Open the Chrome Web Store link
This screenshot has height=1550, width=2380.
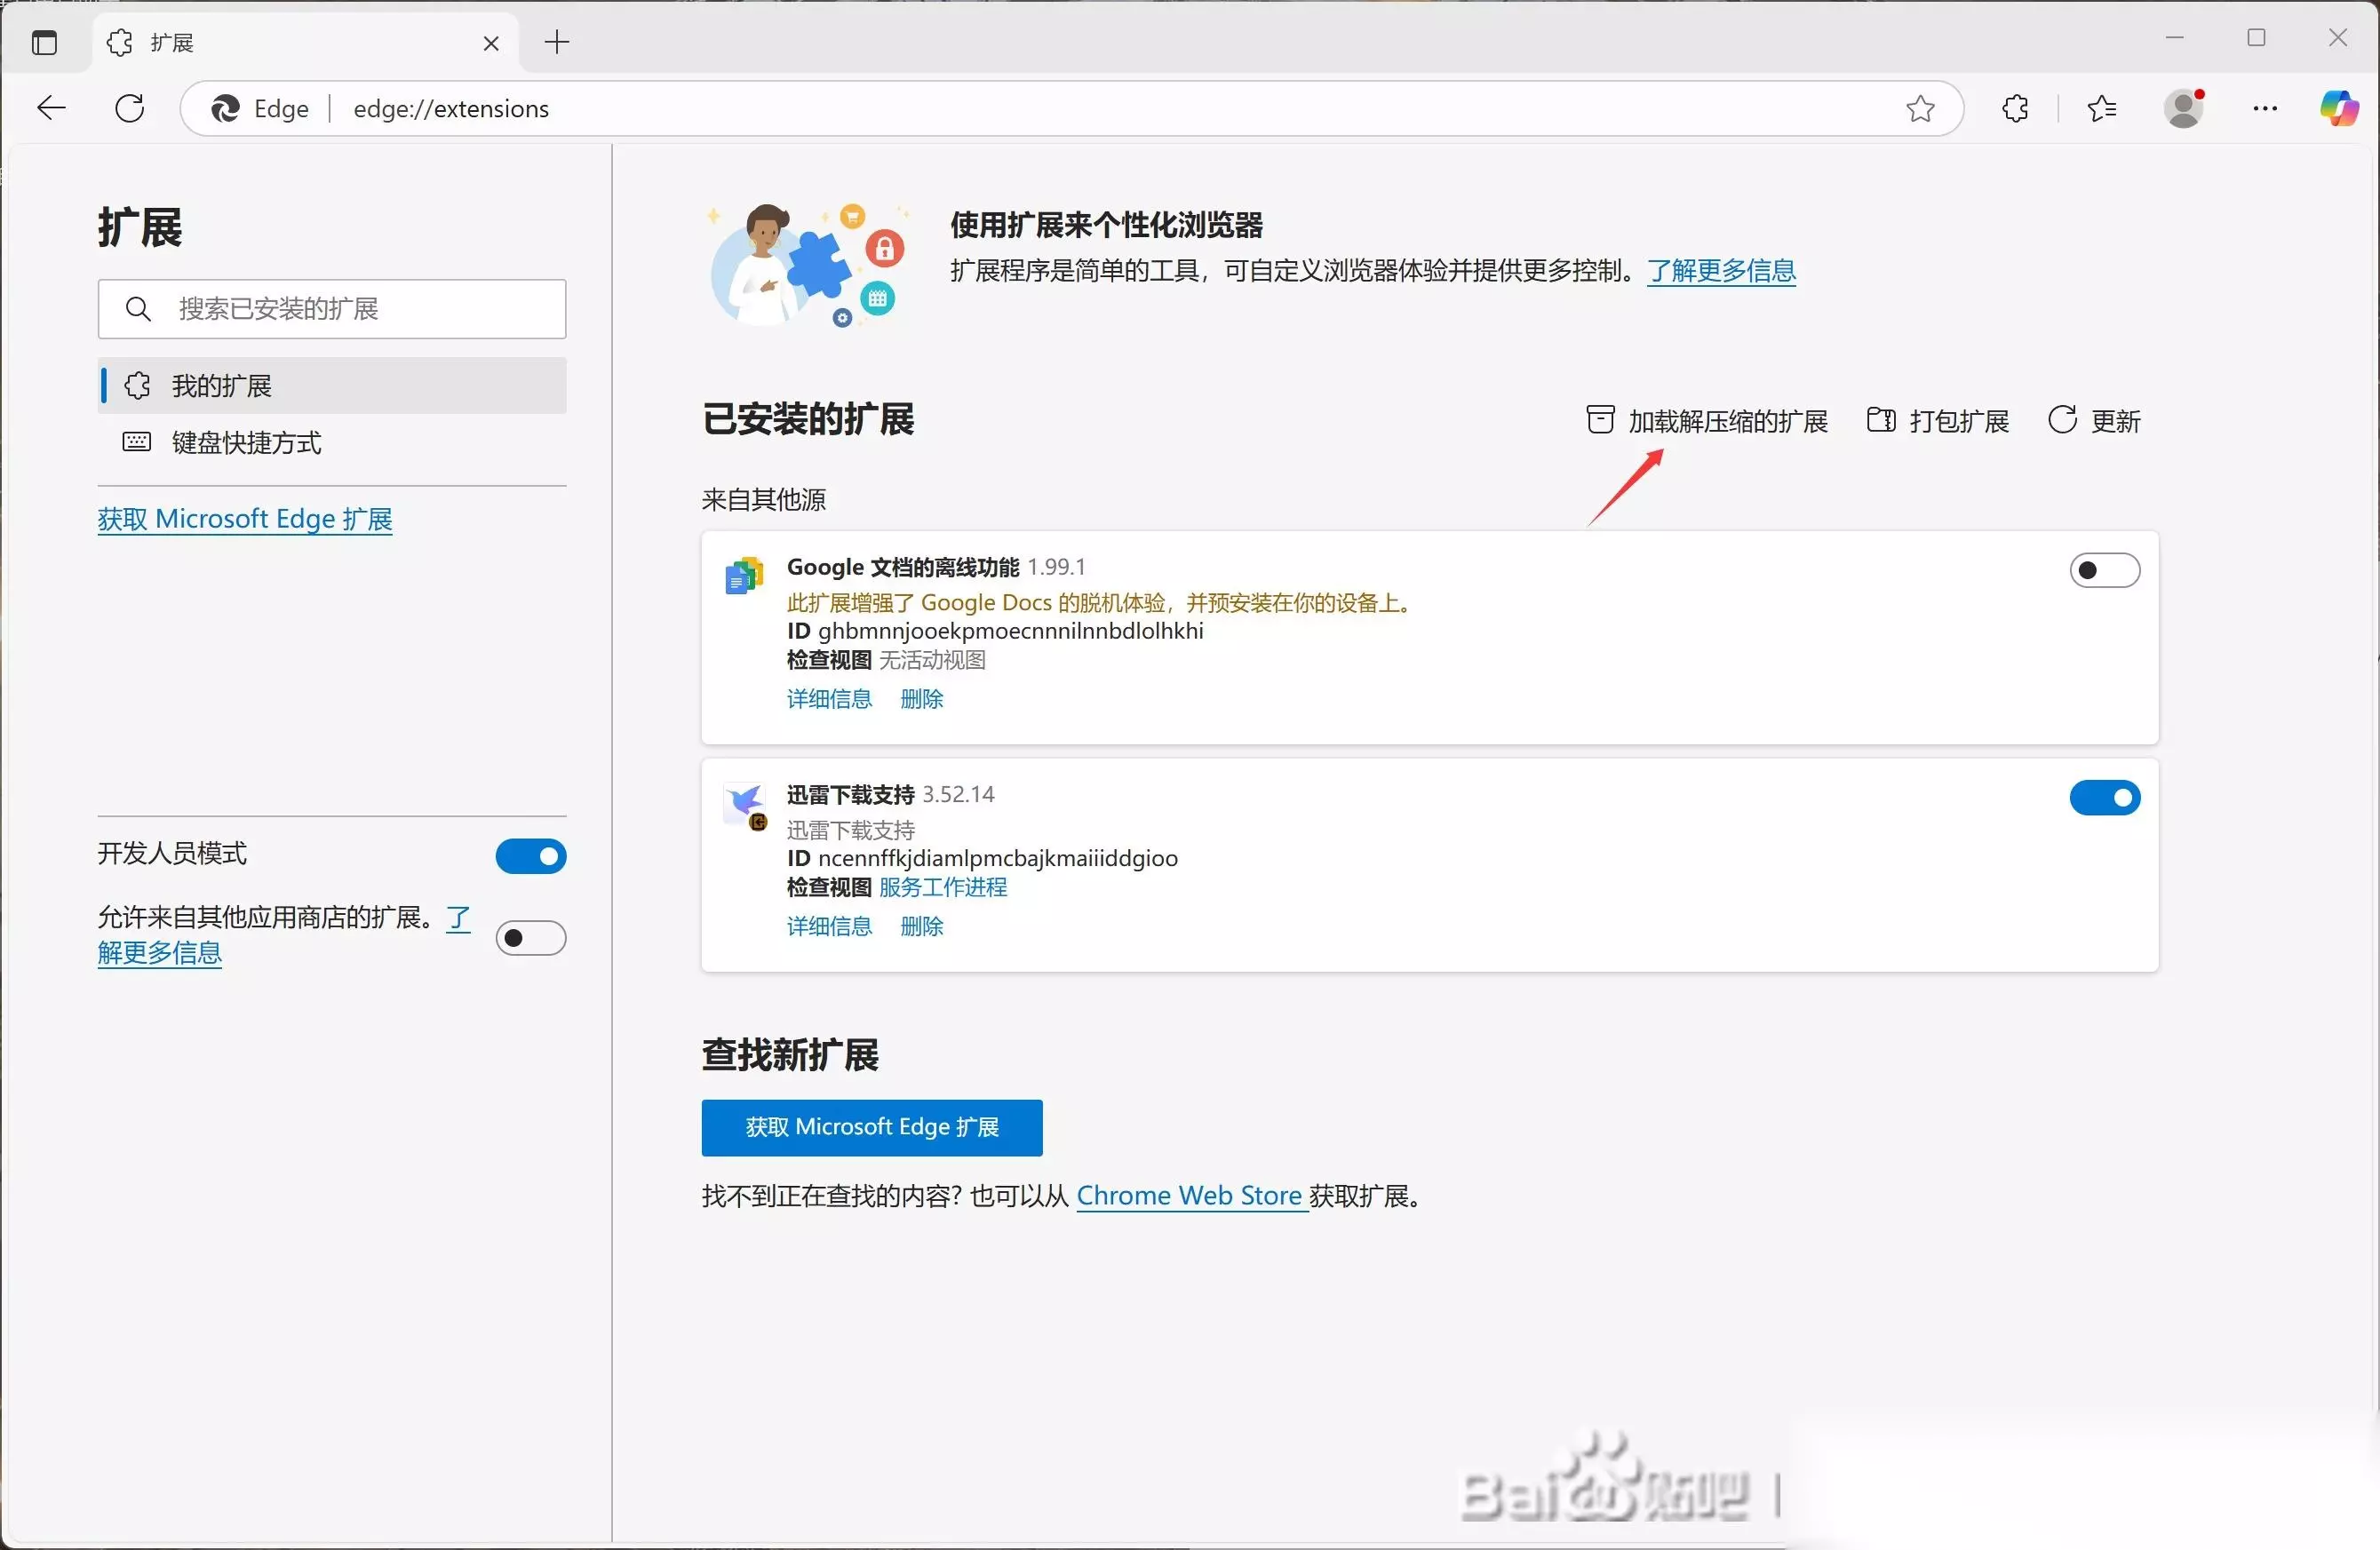pos(1192,1196)
